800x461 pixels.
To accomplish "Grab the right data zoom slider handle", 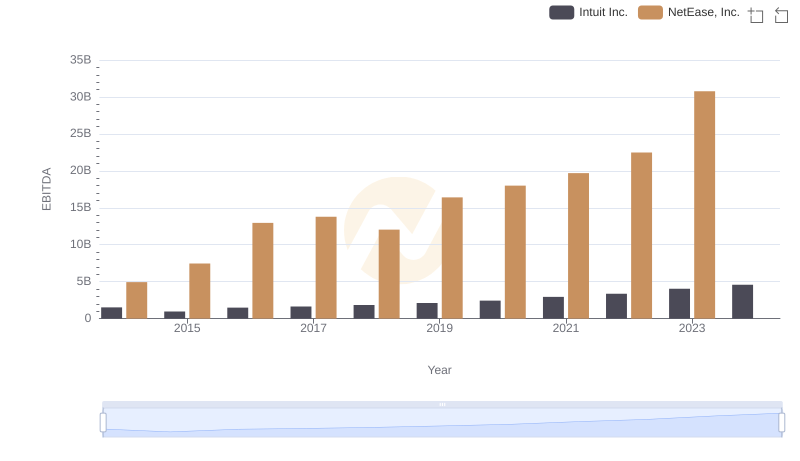I will (x=781, y=422).
